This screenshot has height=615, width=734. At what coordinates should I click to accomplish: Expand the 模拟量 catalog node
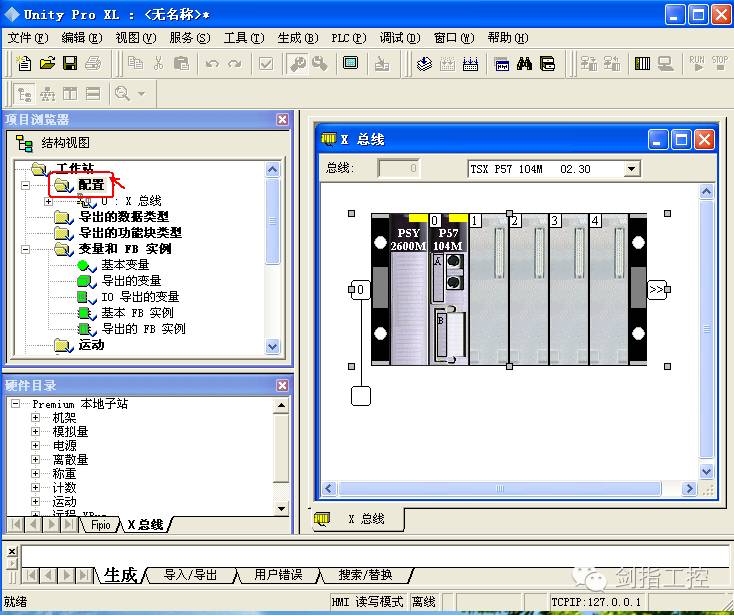[x=35, y=432]
